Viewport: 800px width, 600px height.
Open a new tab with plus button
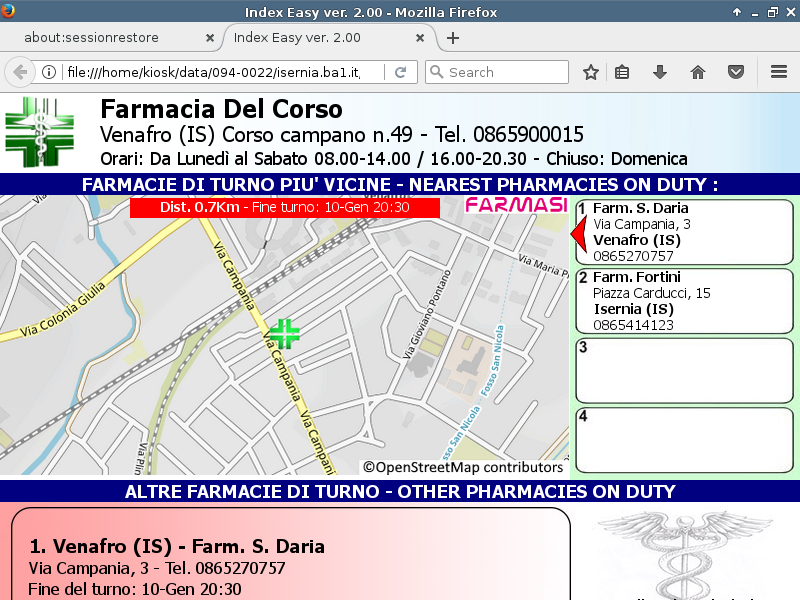click(x=453, y=38)
